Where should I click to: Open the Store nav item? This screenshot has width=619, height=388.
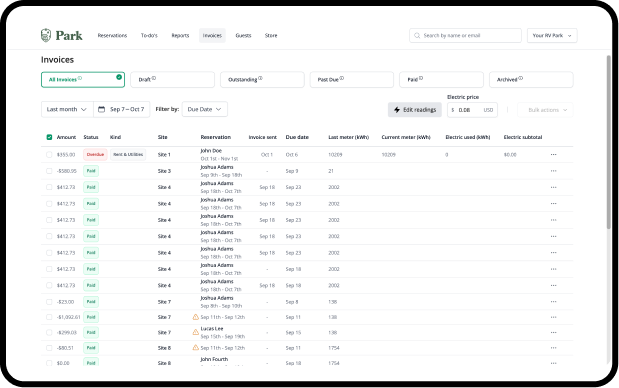[271, 36]
